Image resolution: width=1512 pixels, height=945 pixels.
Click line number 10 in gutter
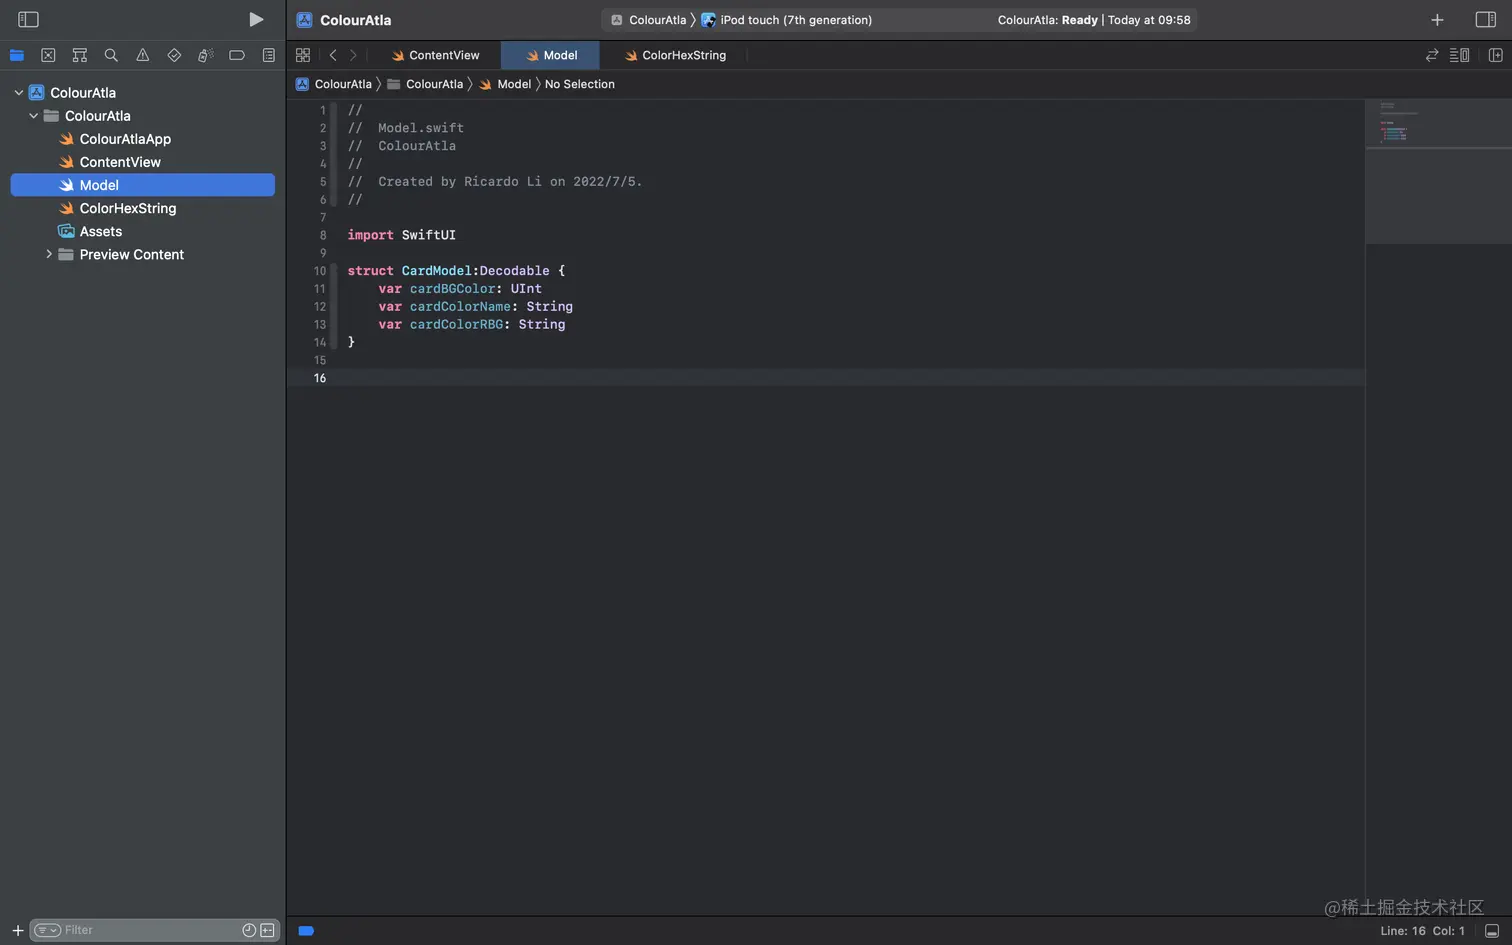click(319, 271)
